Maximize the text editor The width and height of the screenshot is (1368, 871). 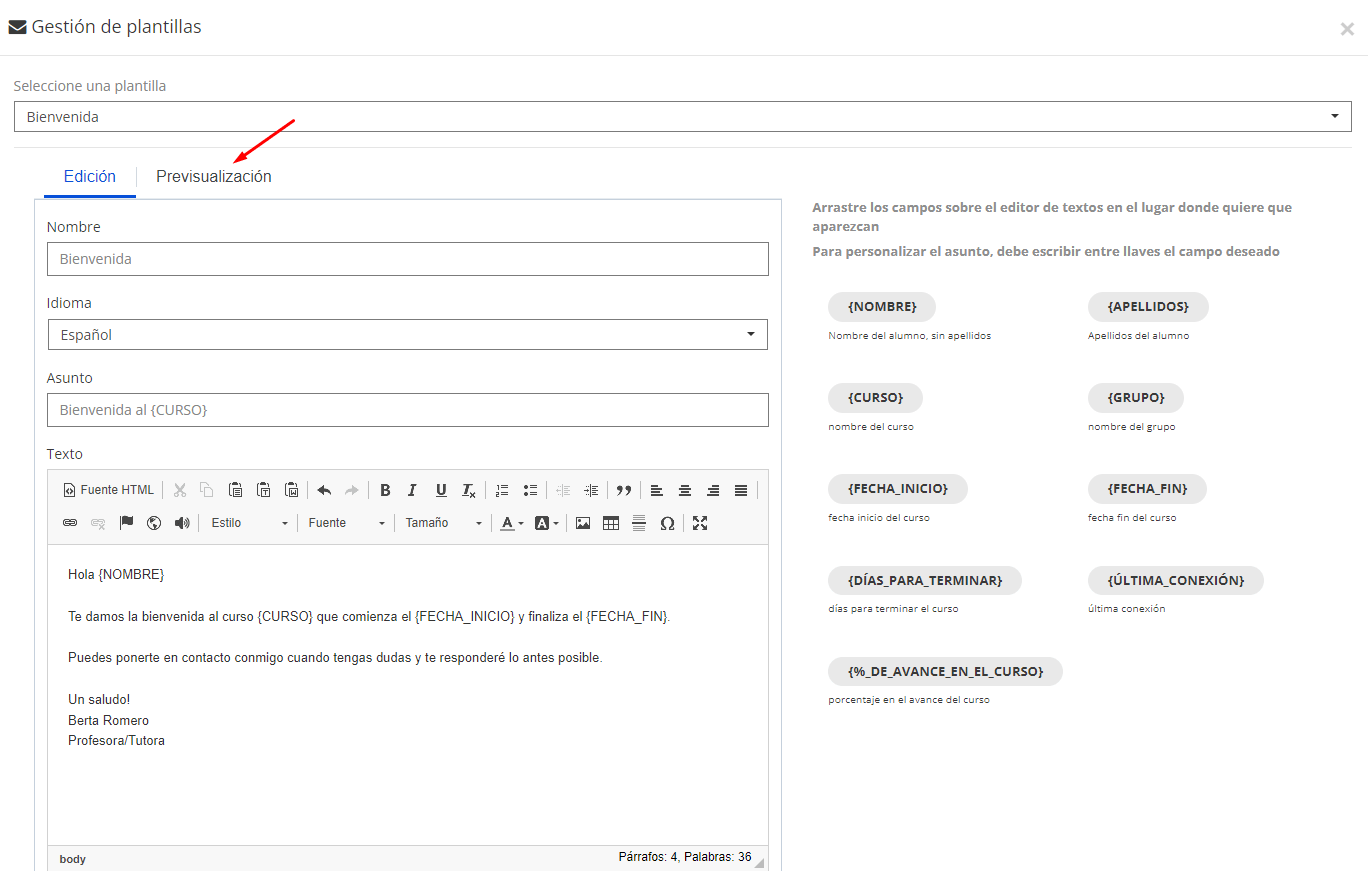700,523
